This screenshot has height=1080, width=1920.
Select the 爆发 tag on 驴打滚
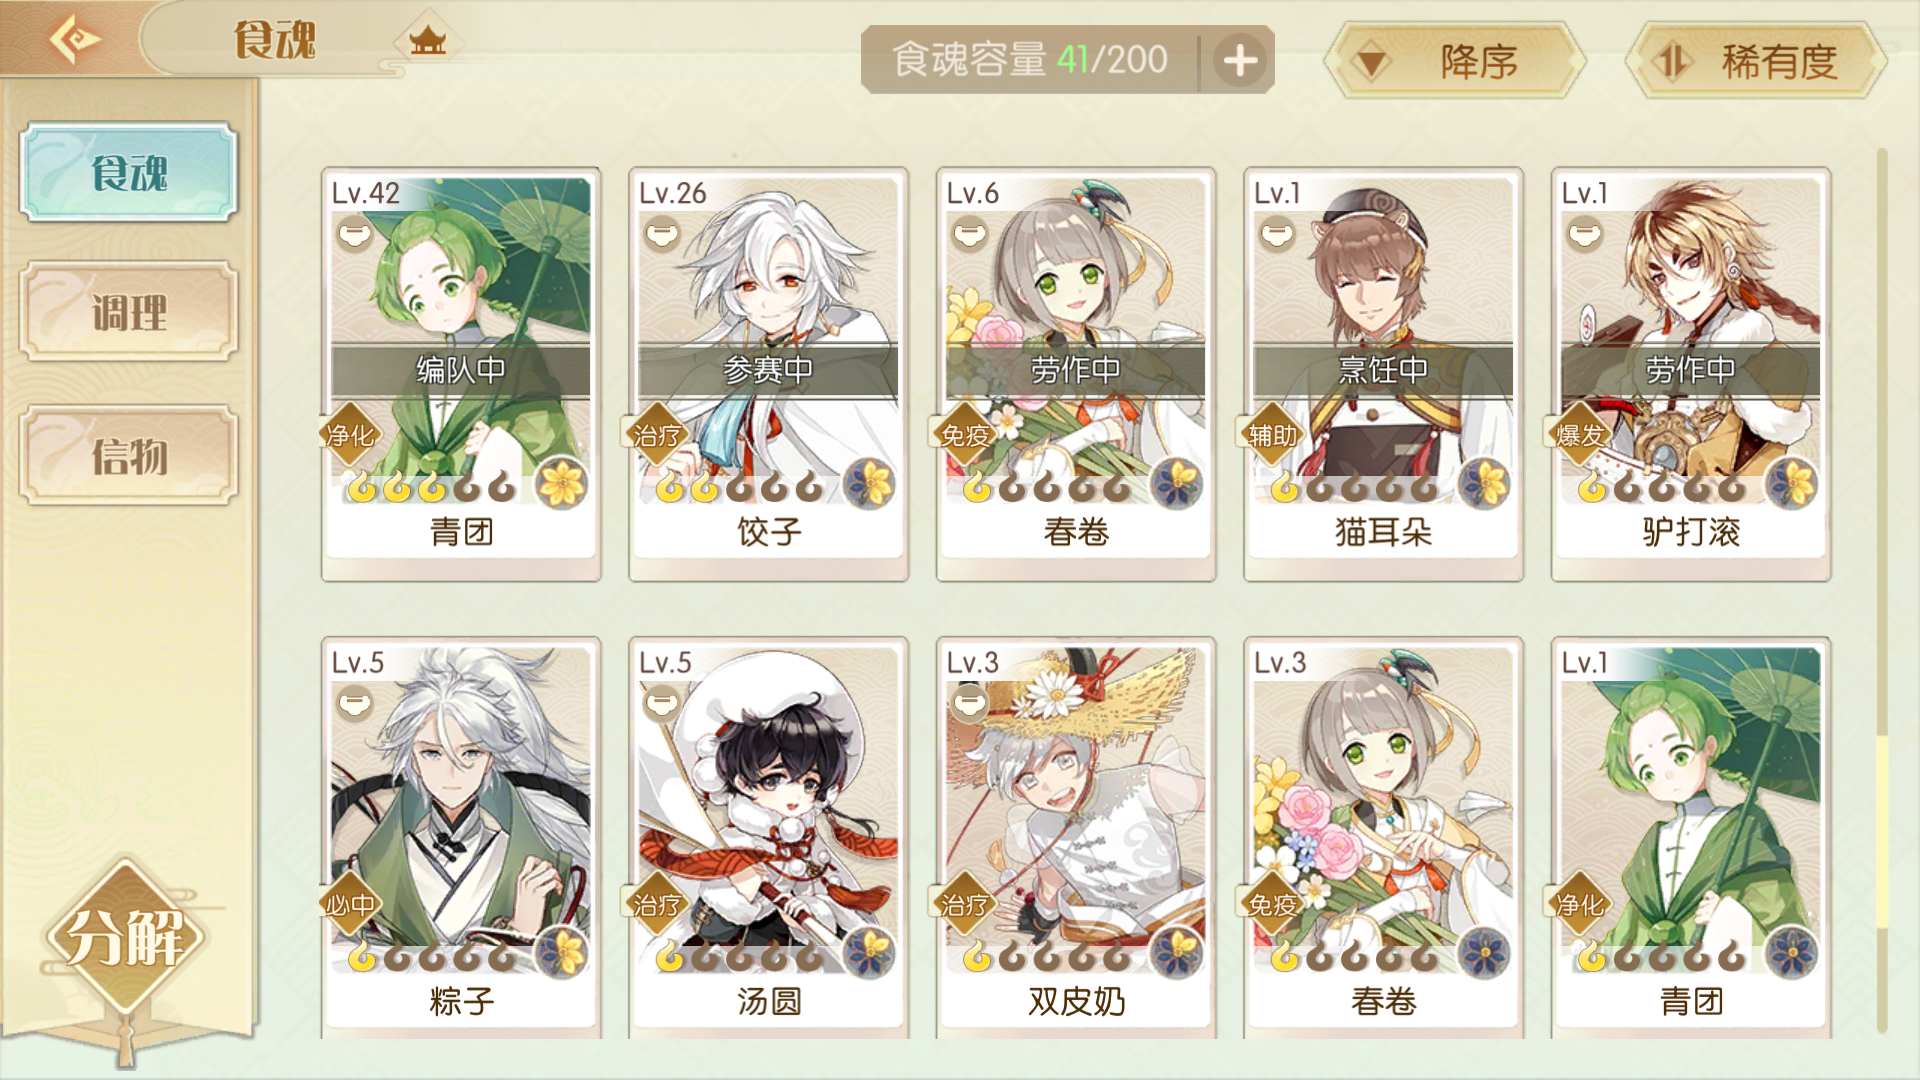tap(1579, 435)
